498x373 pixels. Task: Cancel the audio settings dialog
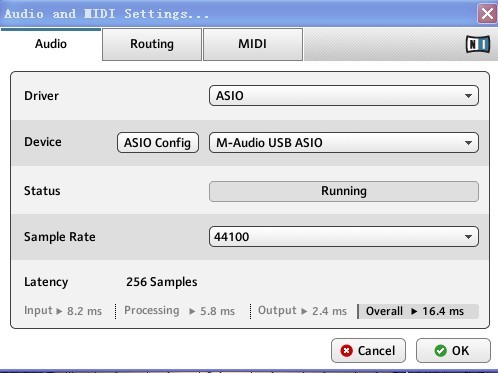pyautogui.click(x=368, y=351)
